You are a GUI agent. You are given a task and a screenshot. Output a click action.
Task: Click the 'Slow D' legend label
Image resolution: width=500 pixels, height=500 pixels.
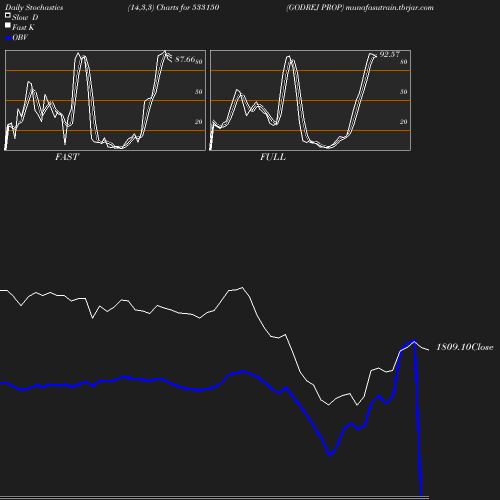(25, 17)
